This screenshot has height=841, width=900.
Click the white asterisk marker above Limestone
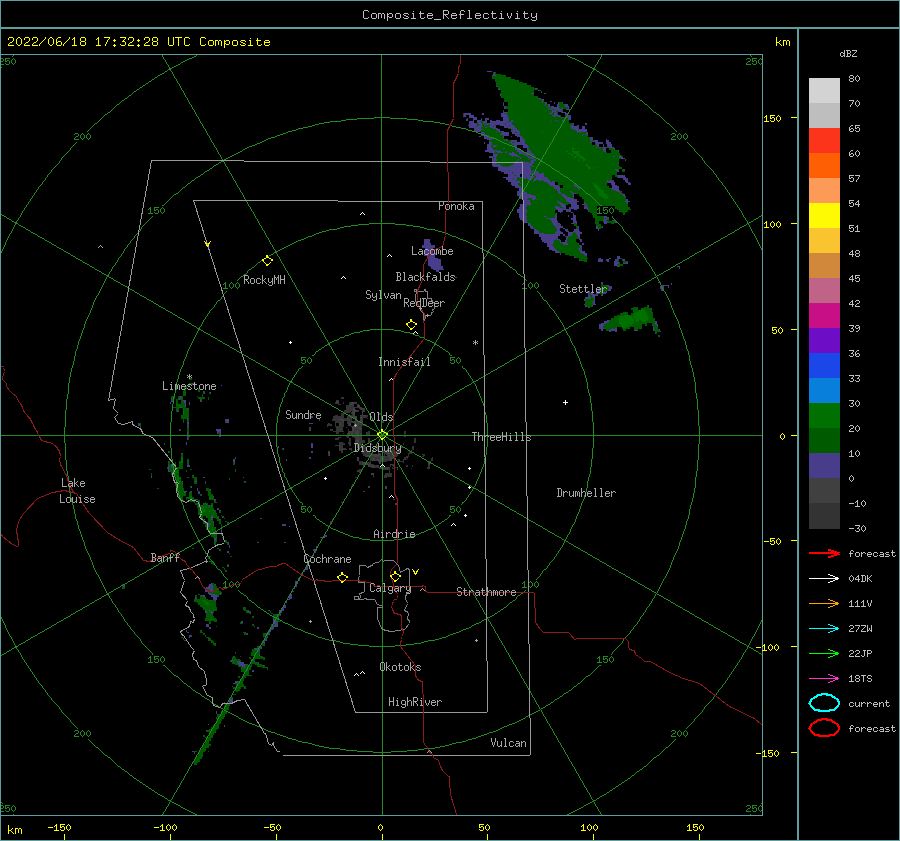[x=189, y=377]
